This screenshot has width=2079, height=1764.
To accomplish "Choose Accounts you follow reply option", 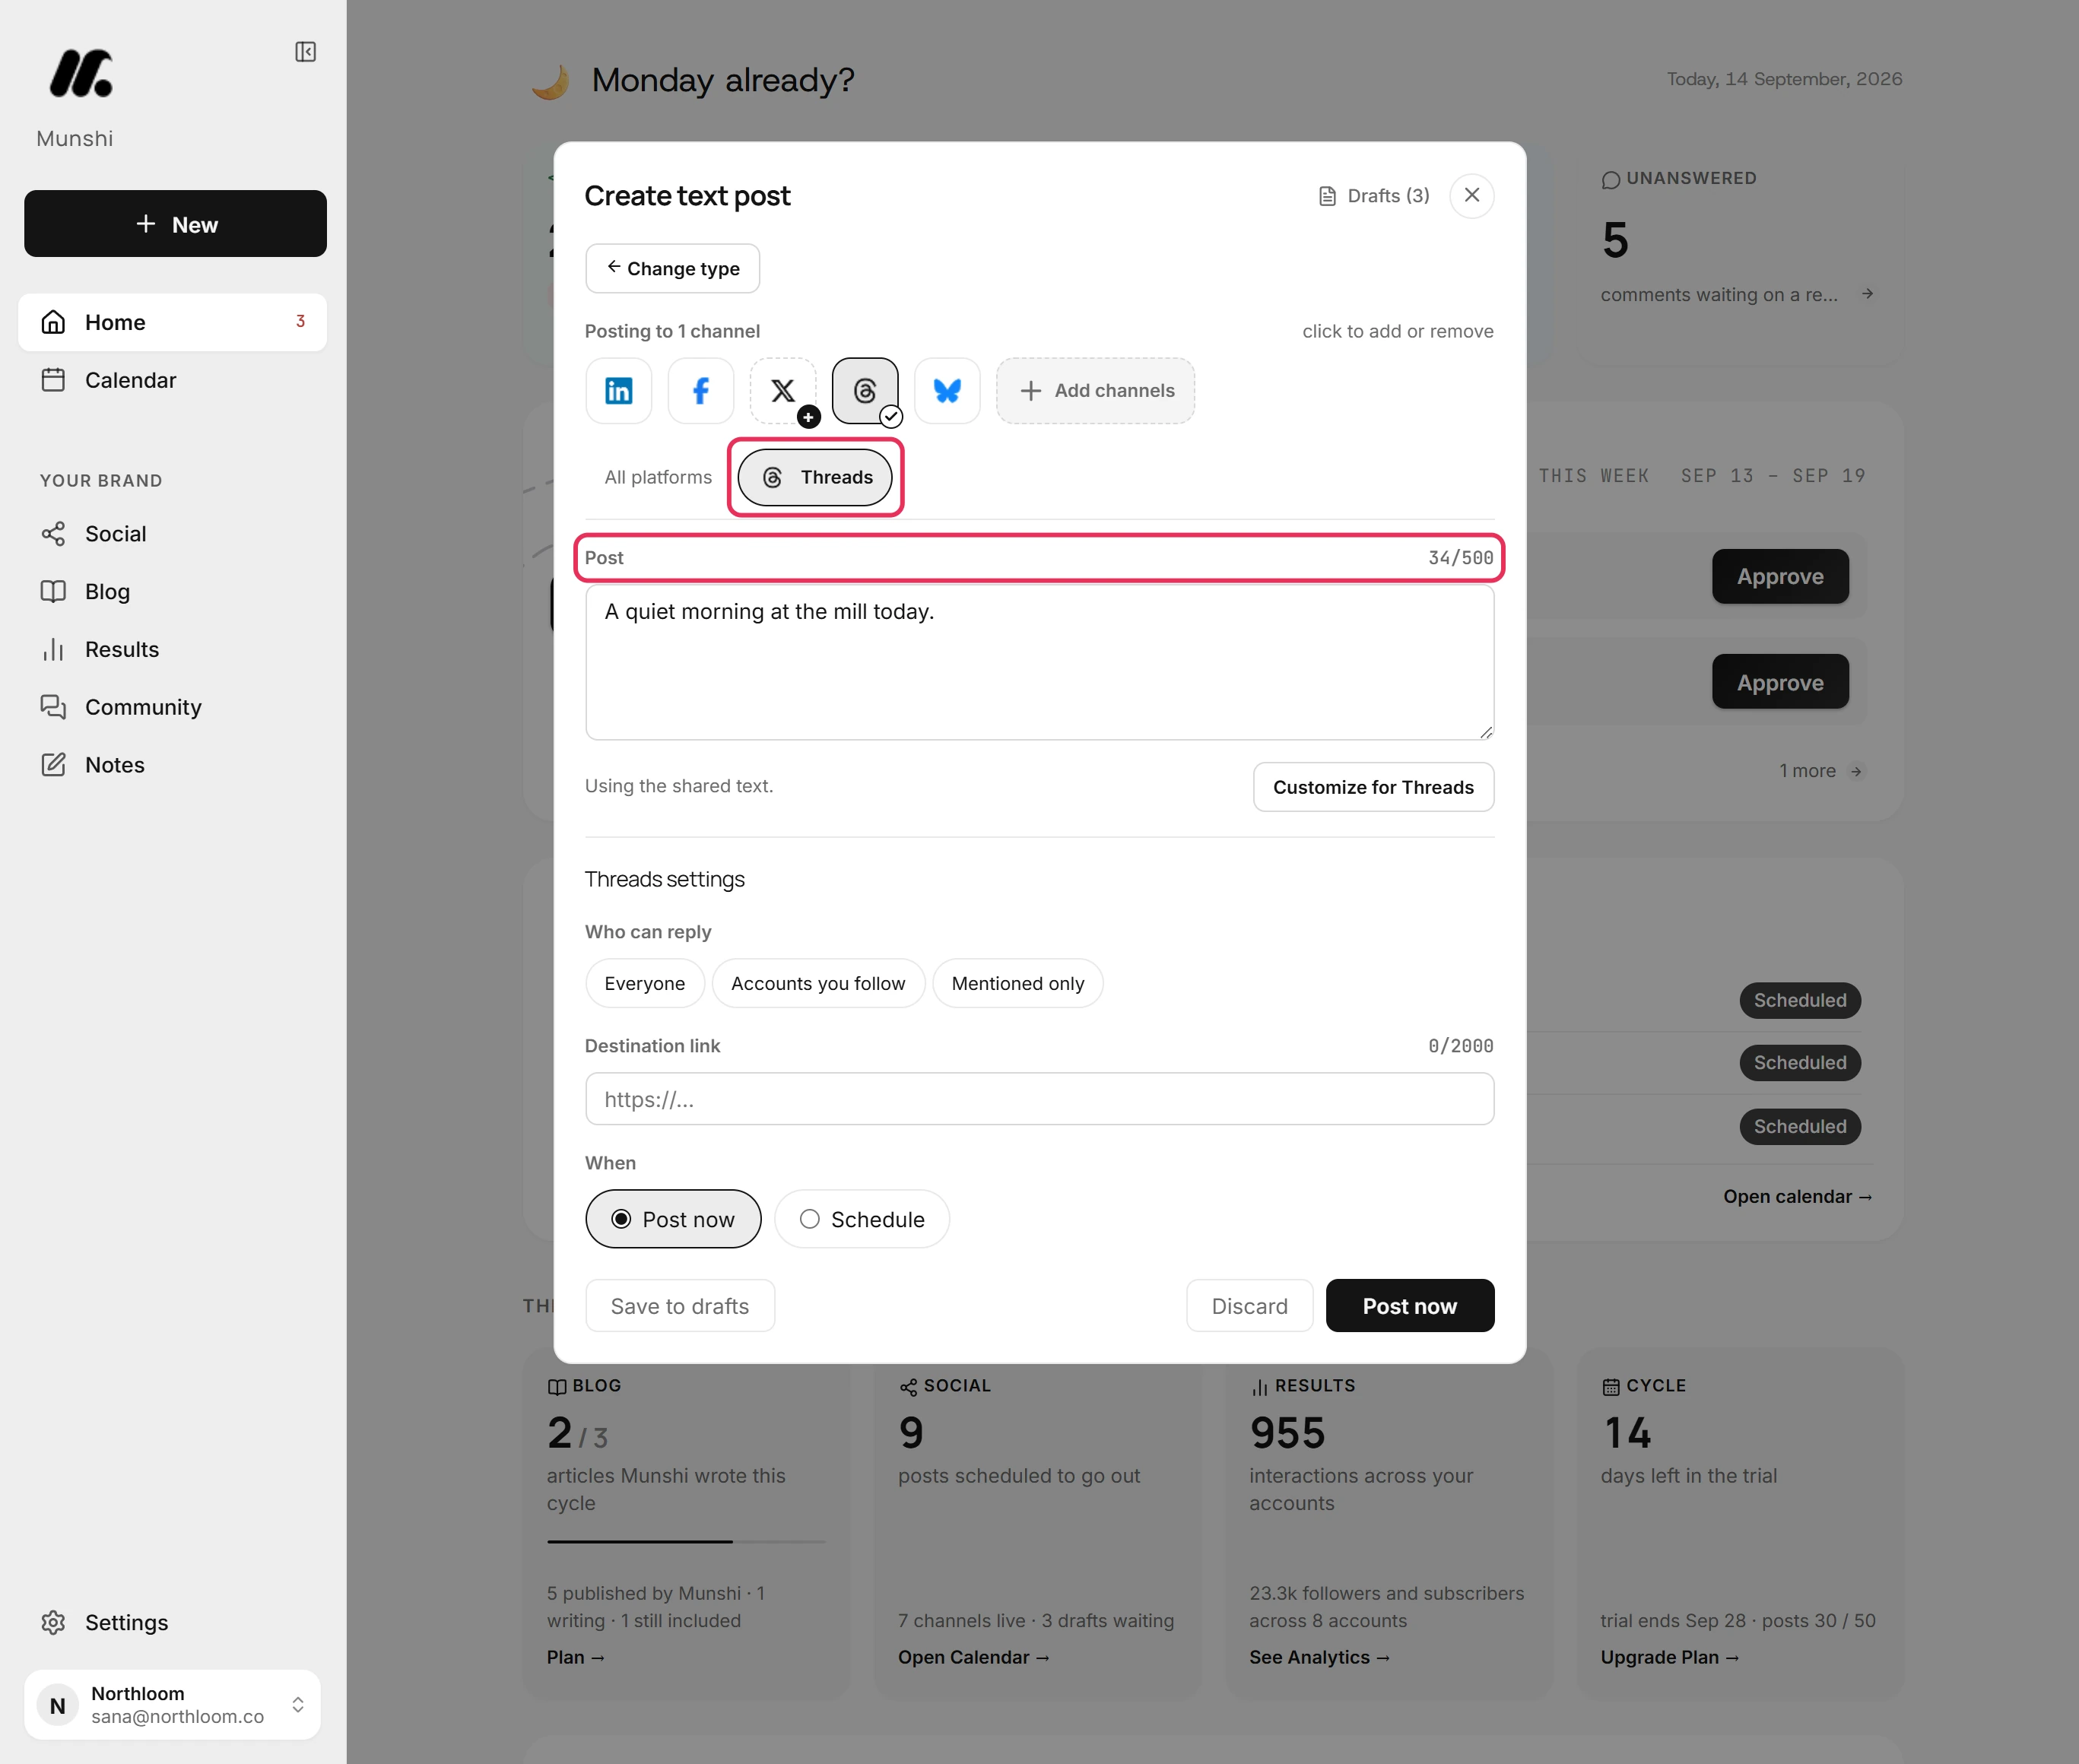I will 818,983.
